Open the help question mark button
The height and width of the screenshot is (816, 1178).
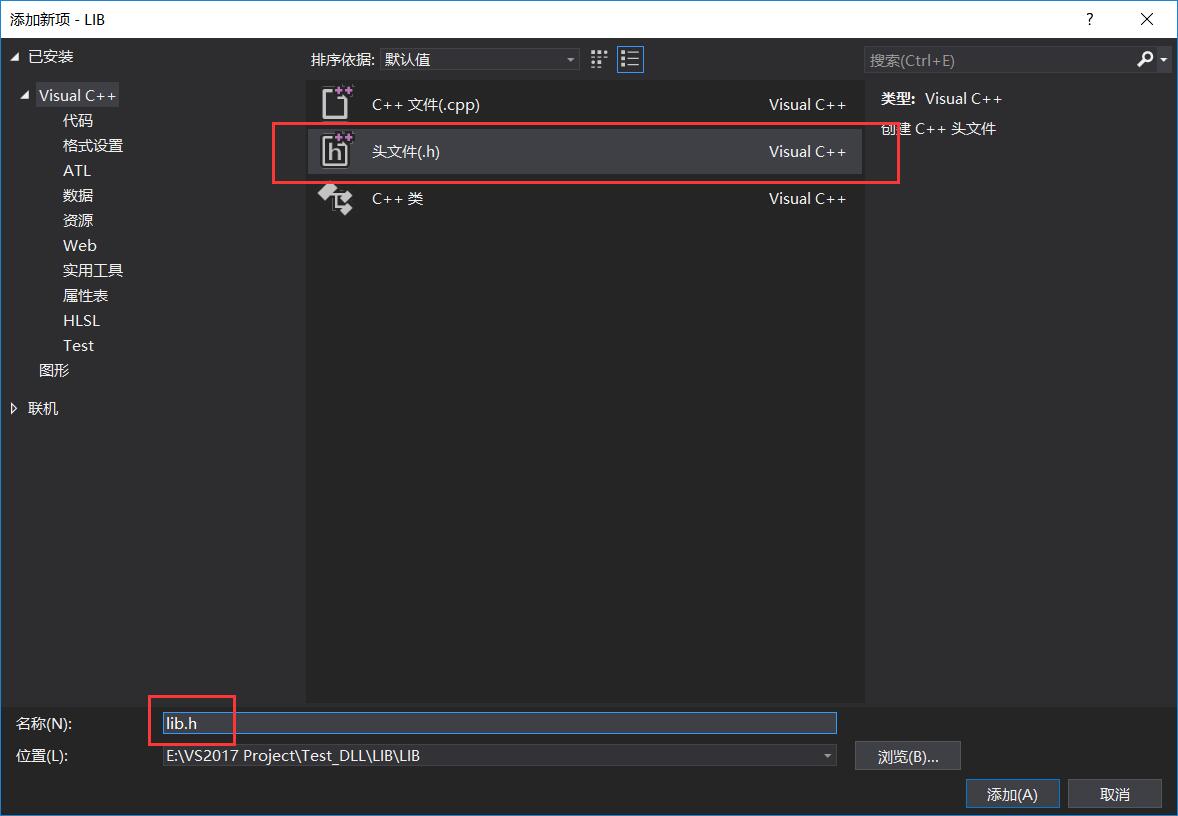(1089, 20)
